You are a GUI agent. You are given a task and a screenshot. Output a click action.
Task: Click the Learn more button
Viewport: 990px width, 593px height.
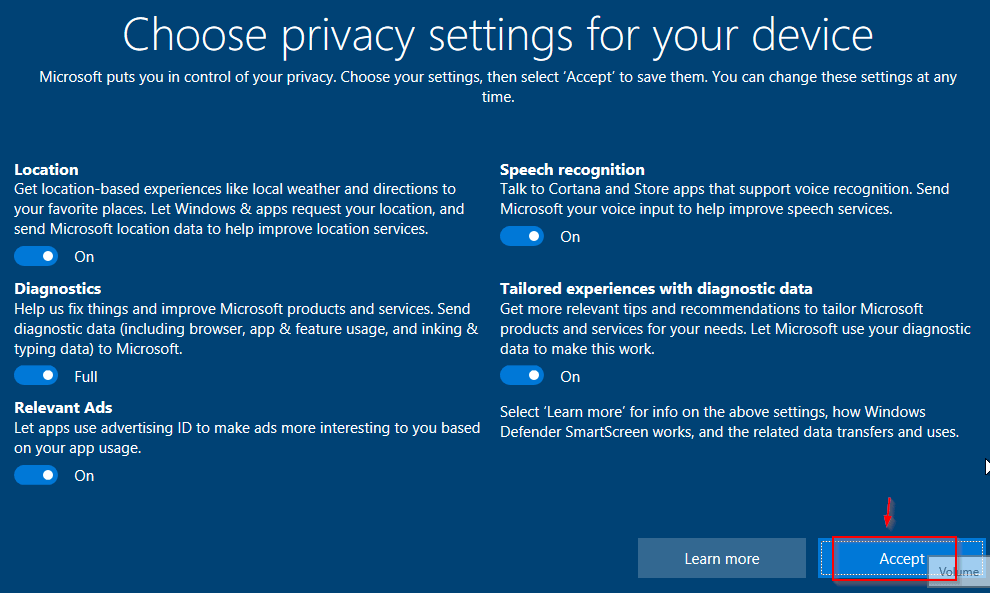click(x=722, y=558)
